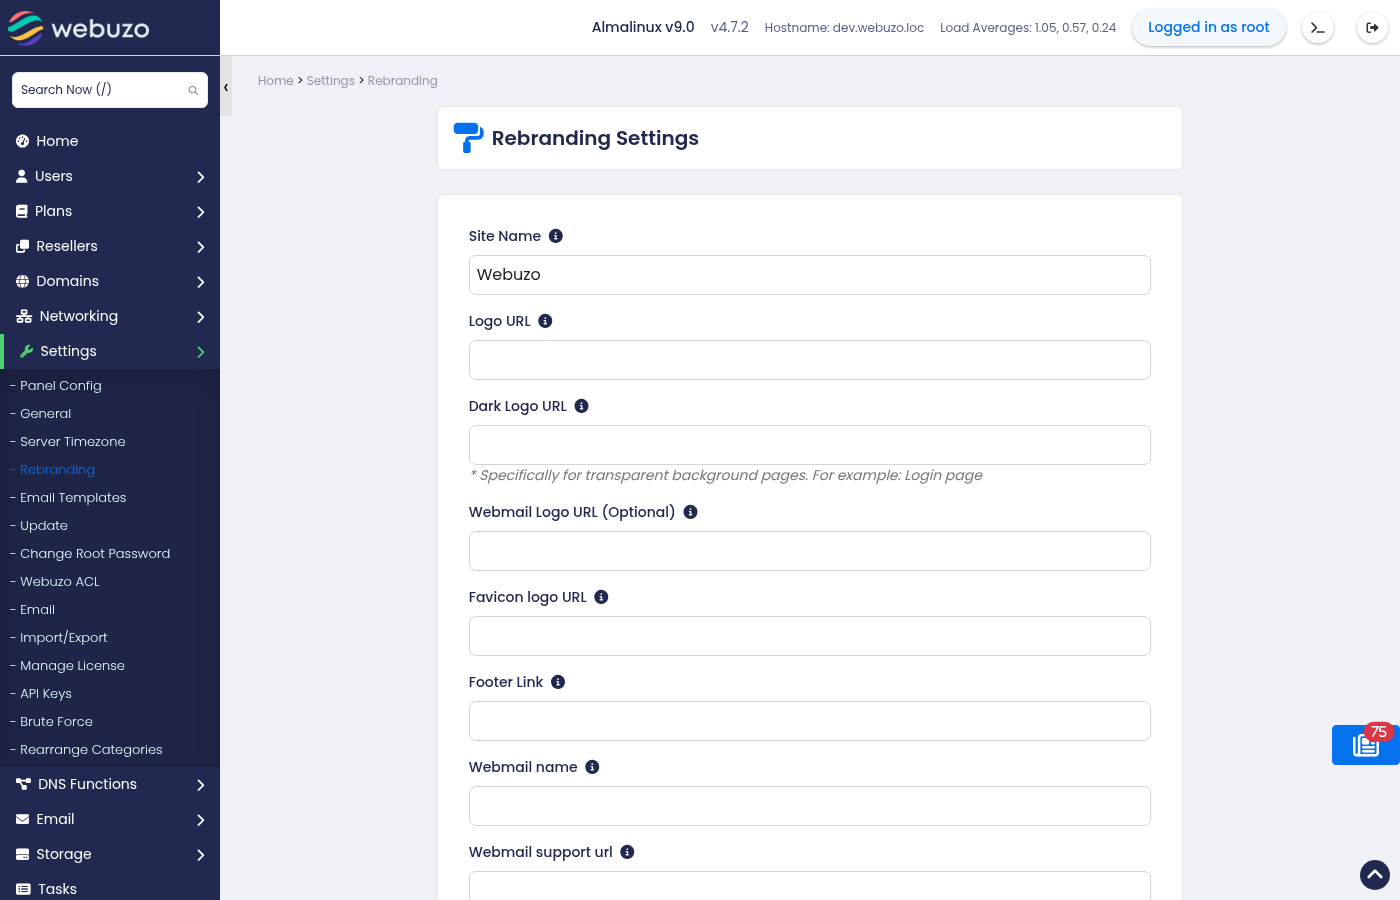Collapse the sidebar with arrow handle
The image size is (1400, 900).
226,87
